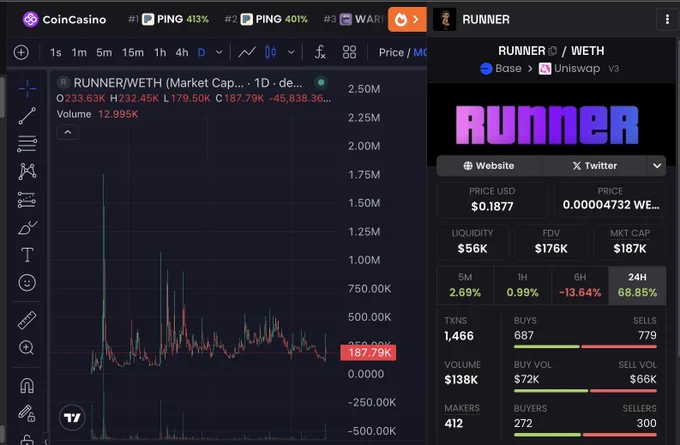
Task: Select the 1h timeframe
Action: 160,52
